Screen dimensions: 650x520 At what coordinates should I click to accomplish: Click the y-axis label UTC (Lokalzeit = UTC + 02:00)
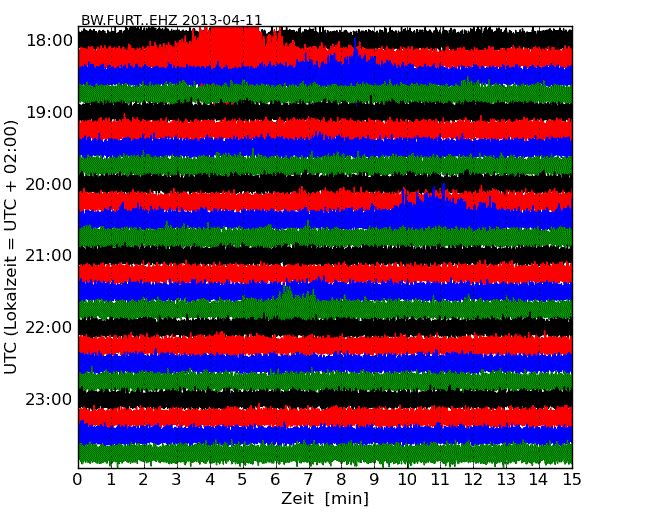(x=11, y=247)
